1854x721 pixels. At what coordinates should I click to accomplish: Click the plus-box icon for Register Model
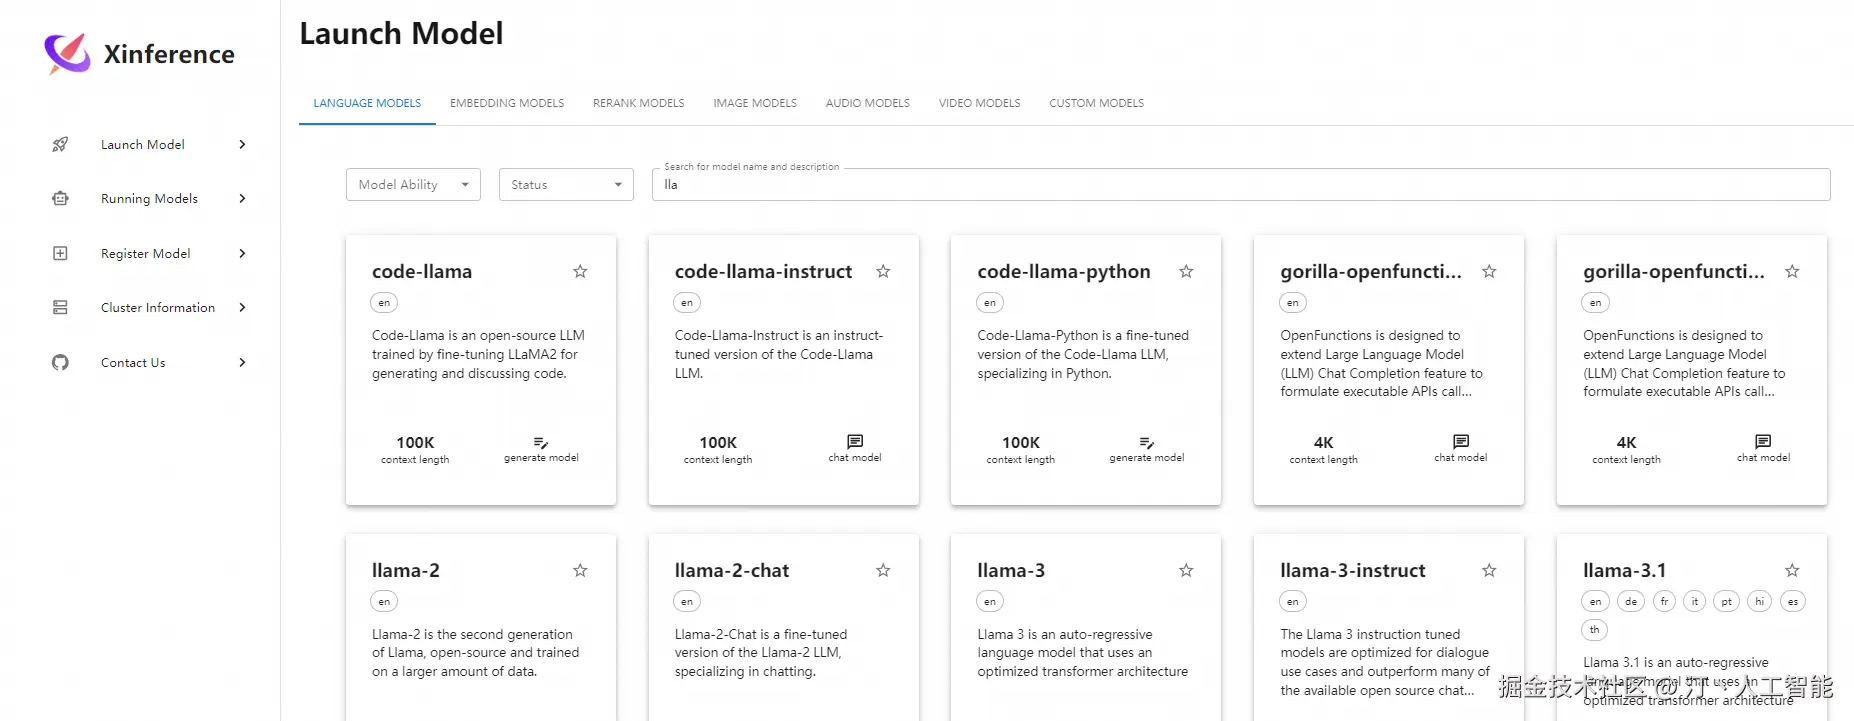[x=60, y=253]
